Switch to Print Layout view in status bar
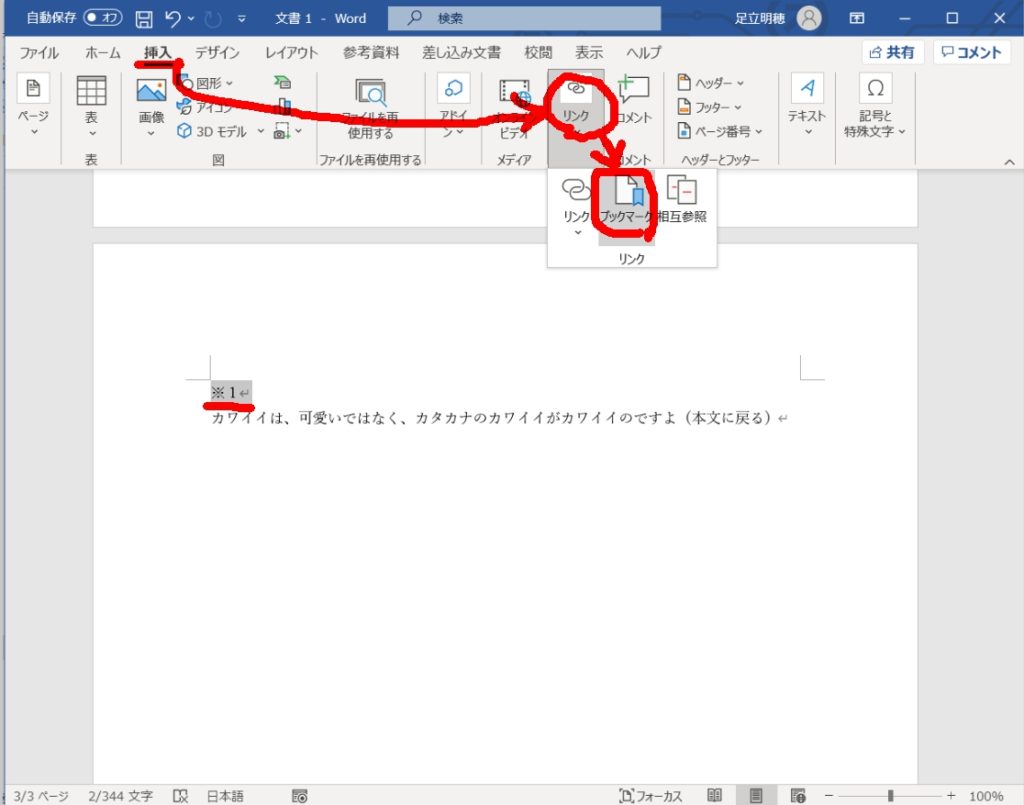 756,796
